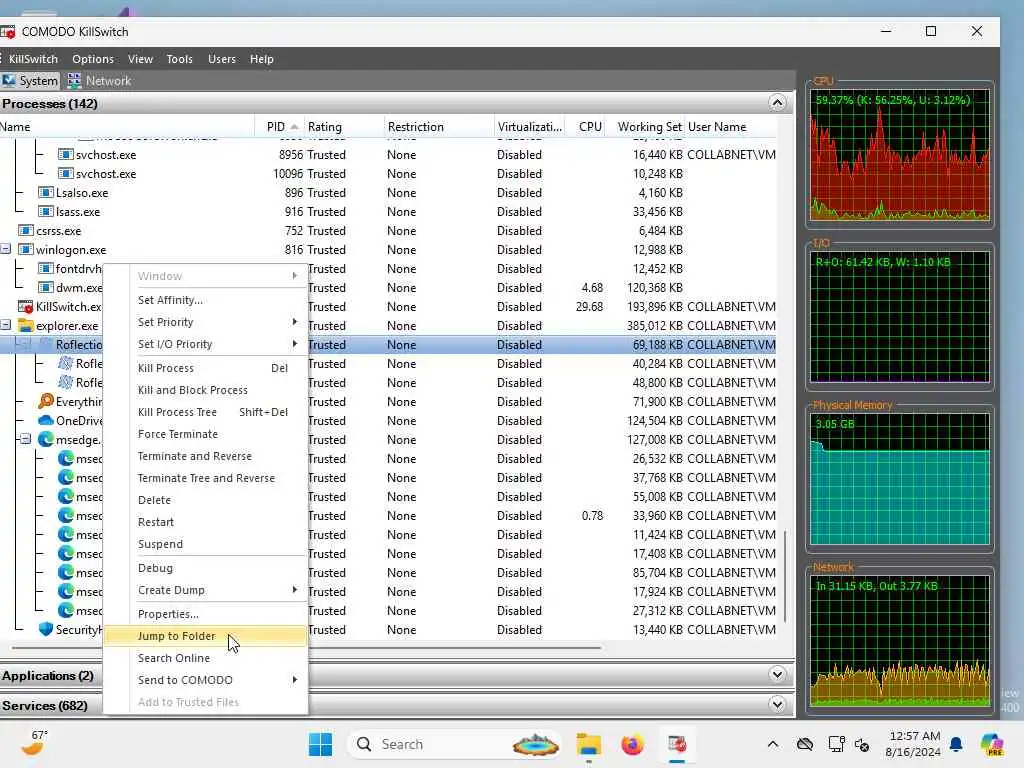Viewport: 1024px width, 768px height.
Task: Expand the Applications section
Action: pyautogui.click(x=777, y=674)
